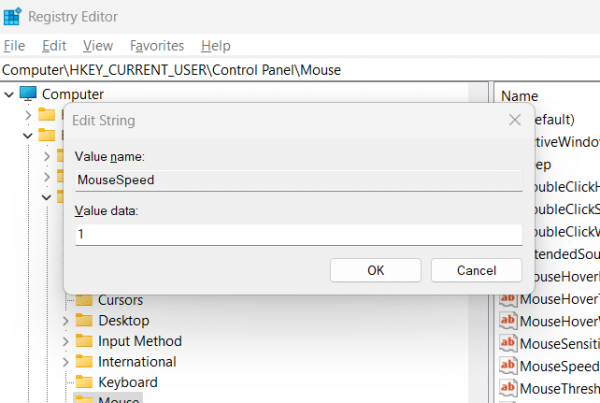Click the Keyboard folder icon

pos(84,382)
